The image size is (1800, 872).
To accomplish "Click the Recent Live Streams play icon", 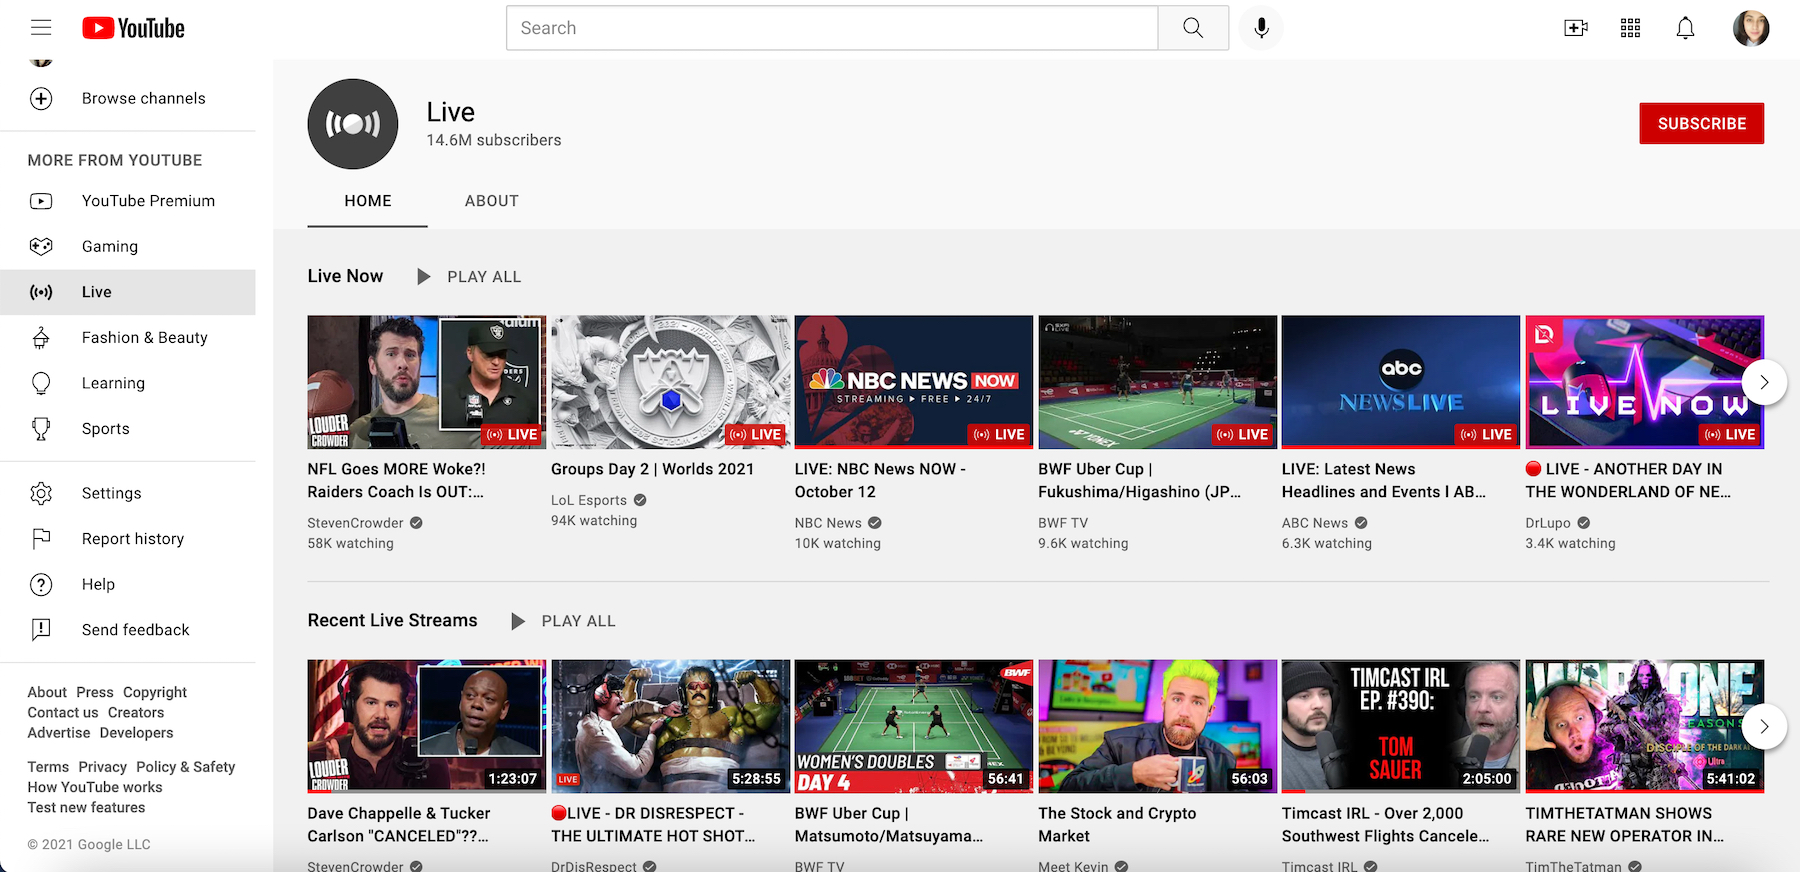I will click(x=518, y=621).
